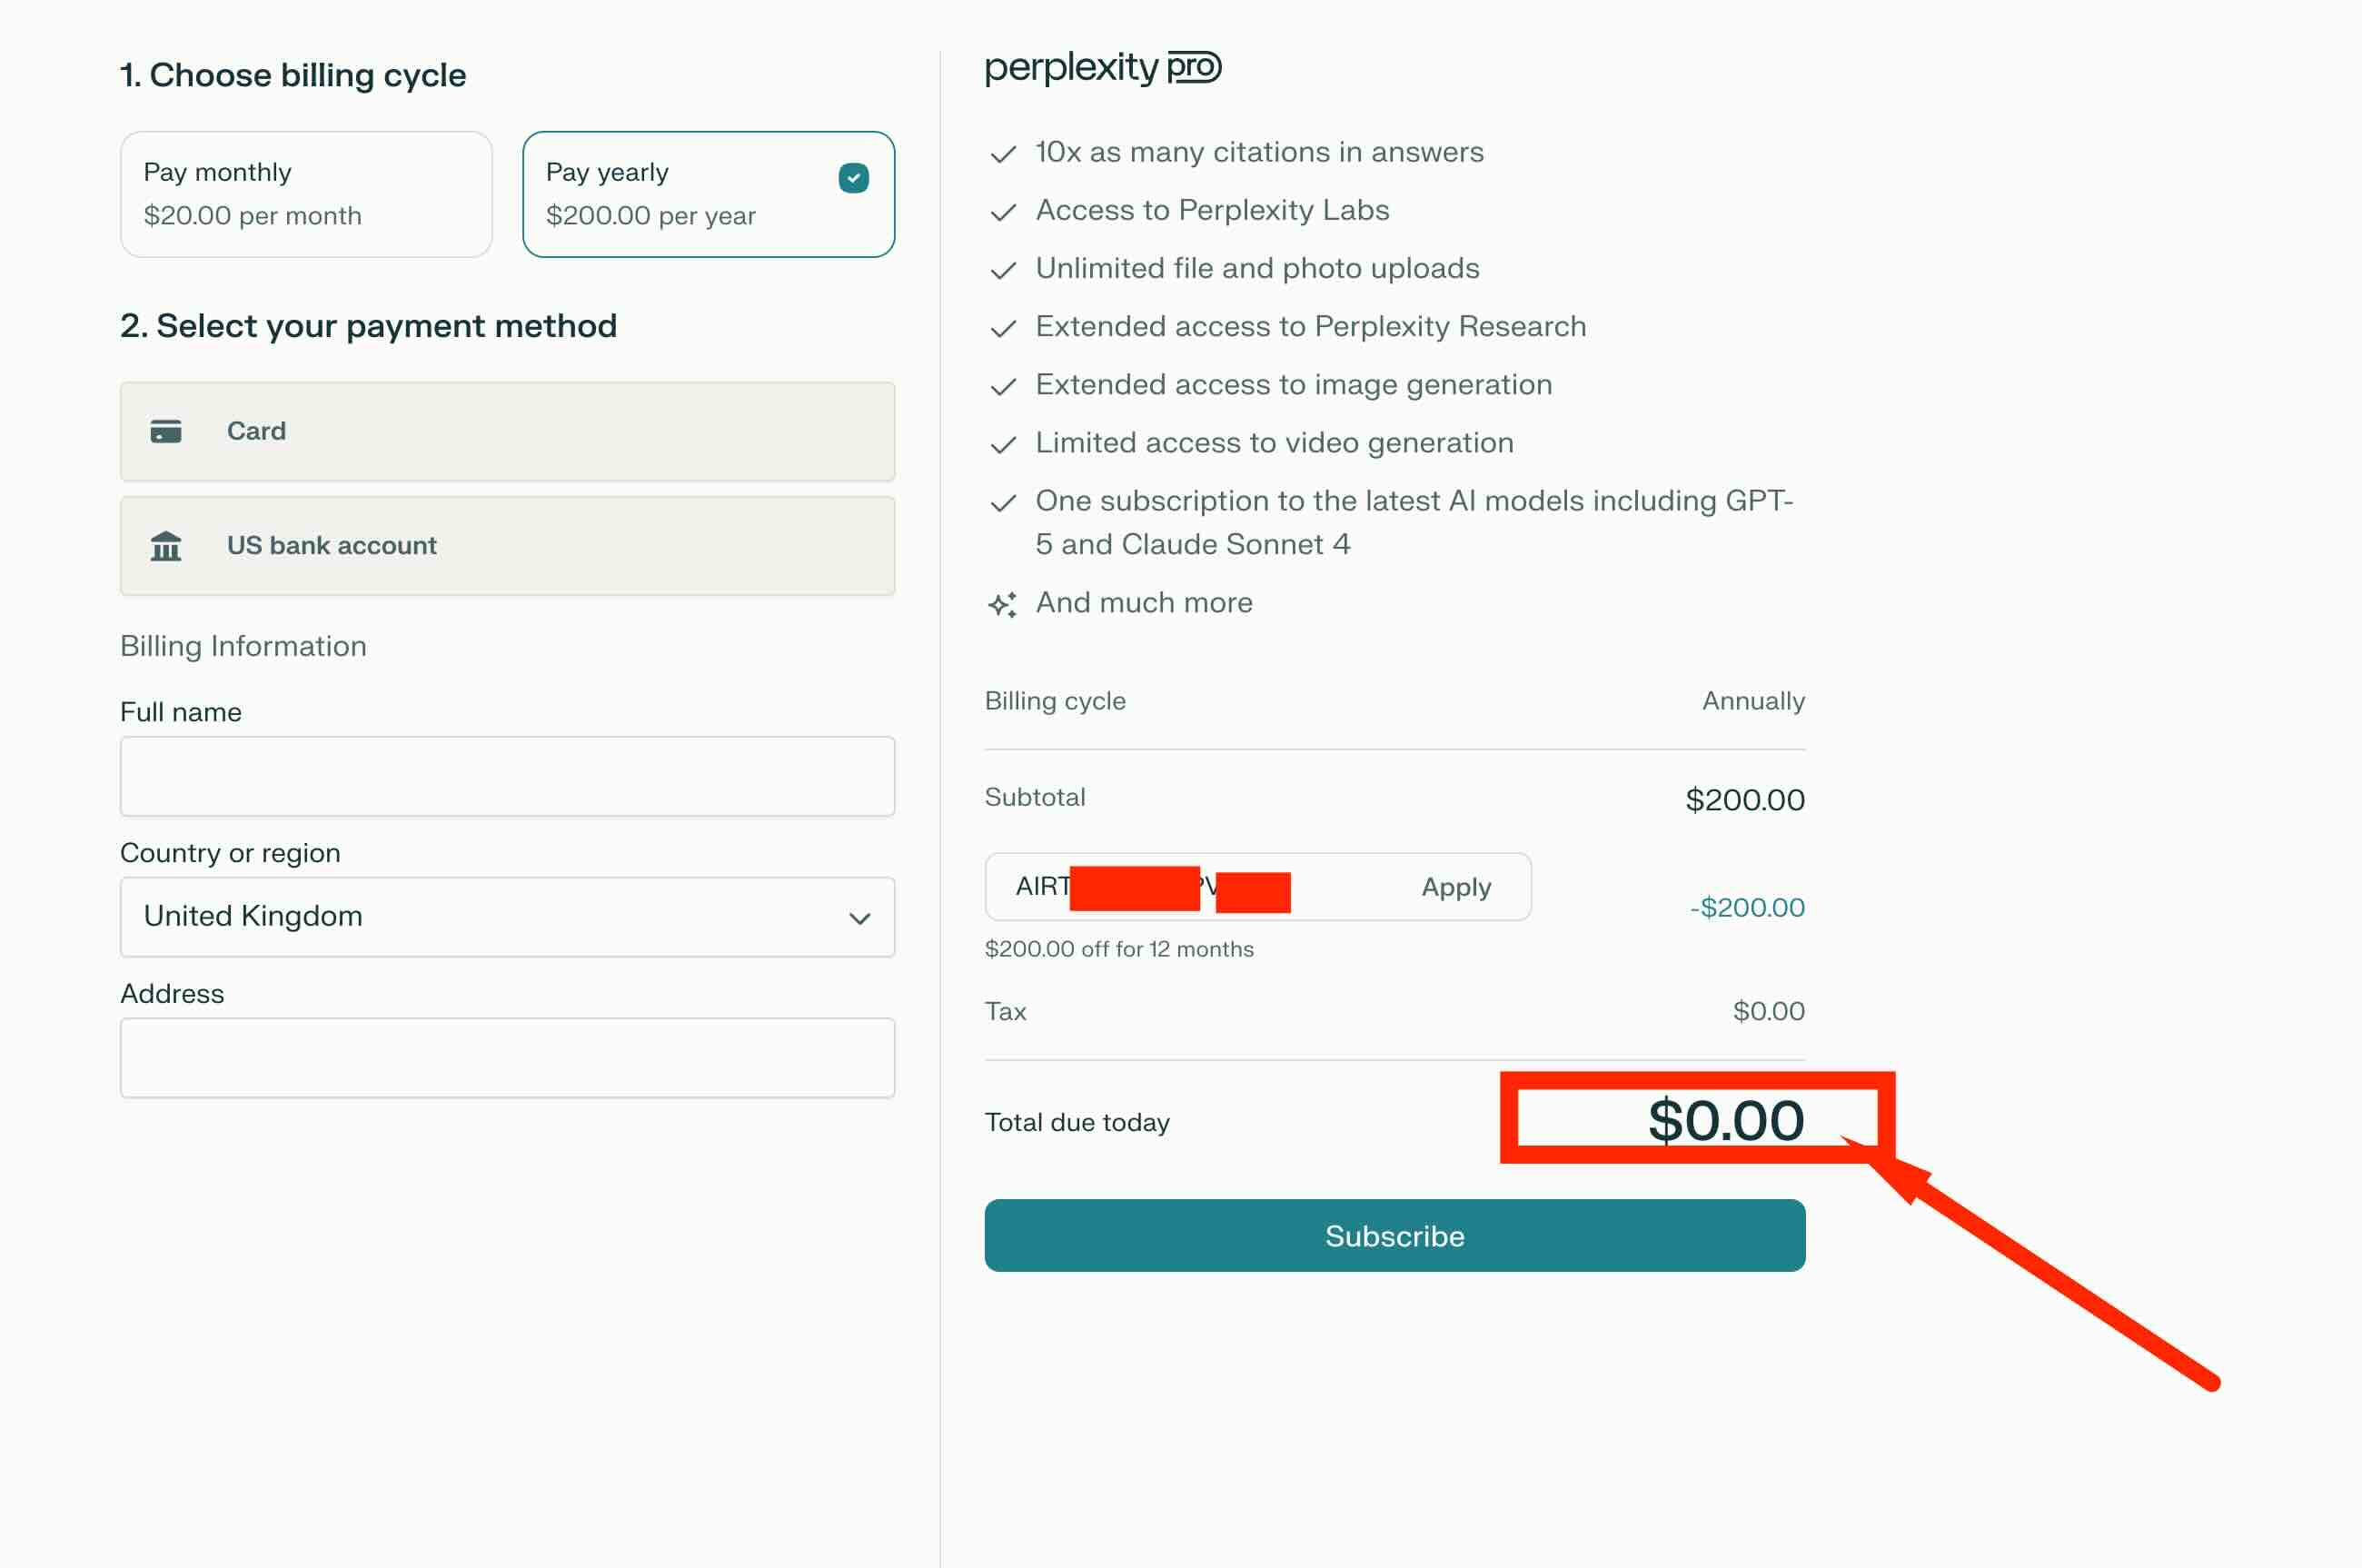Select the Pay monthly billing option
Screen dimensions: 2362x1568
[x=306, y=194]
